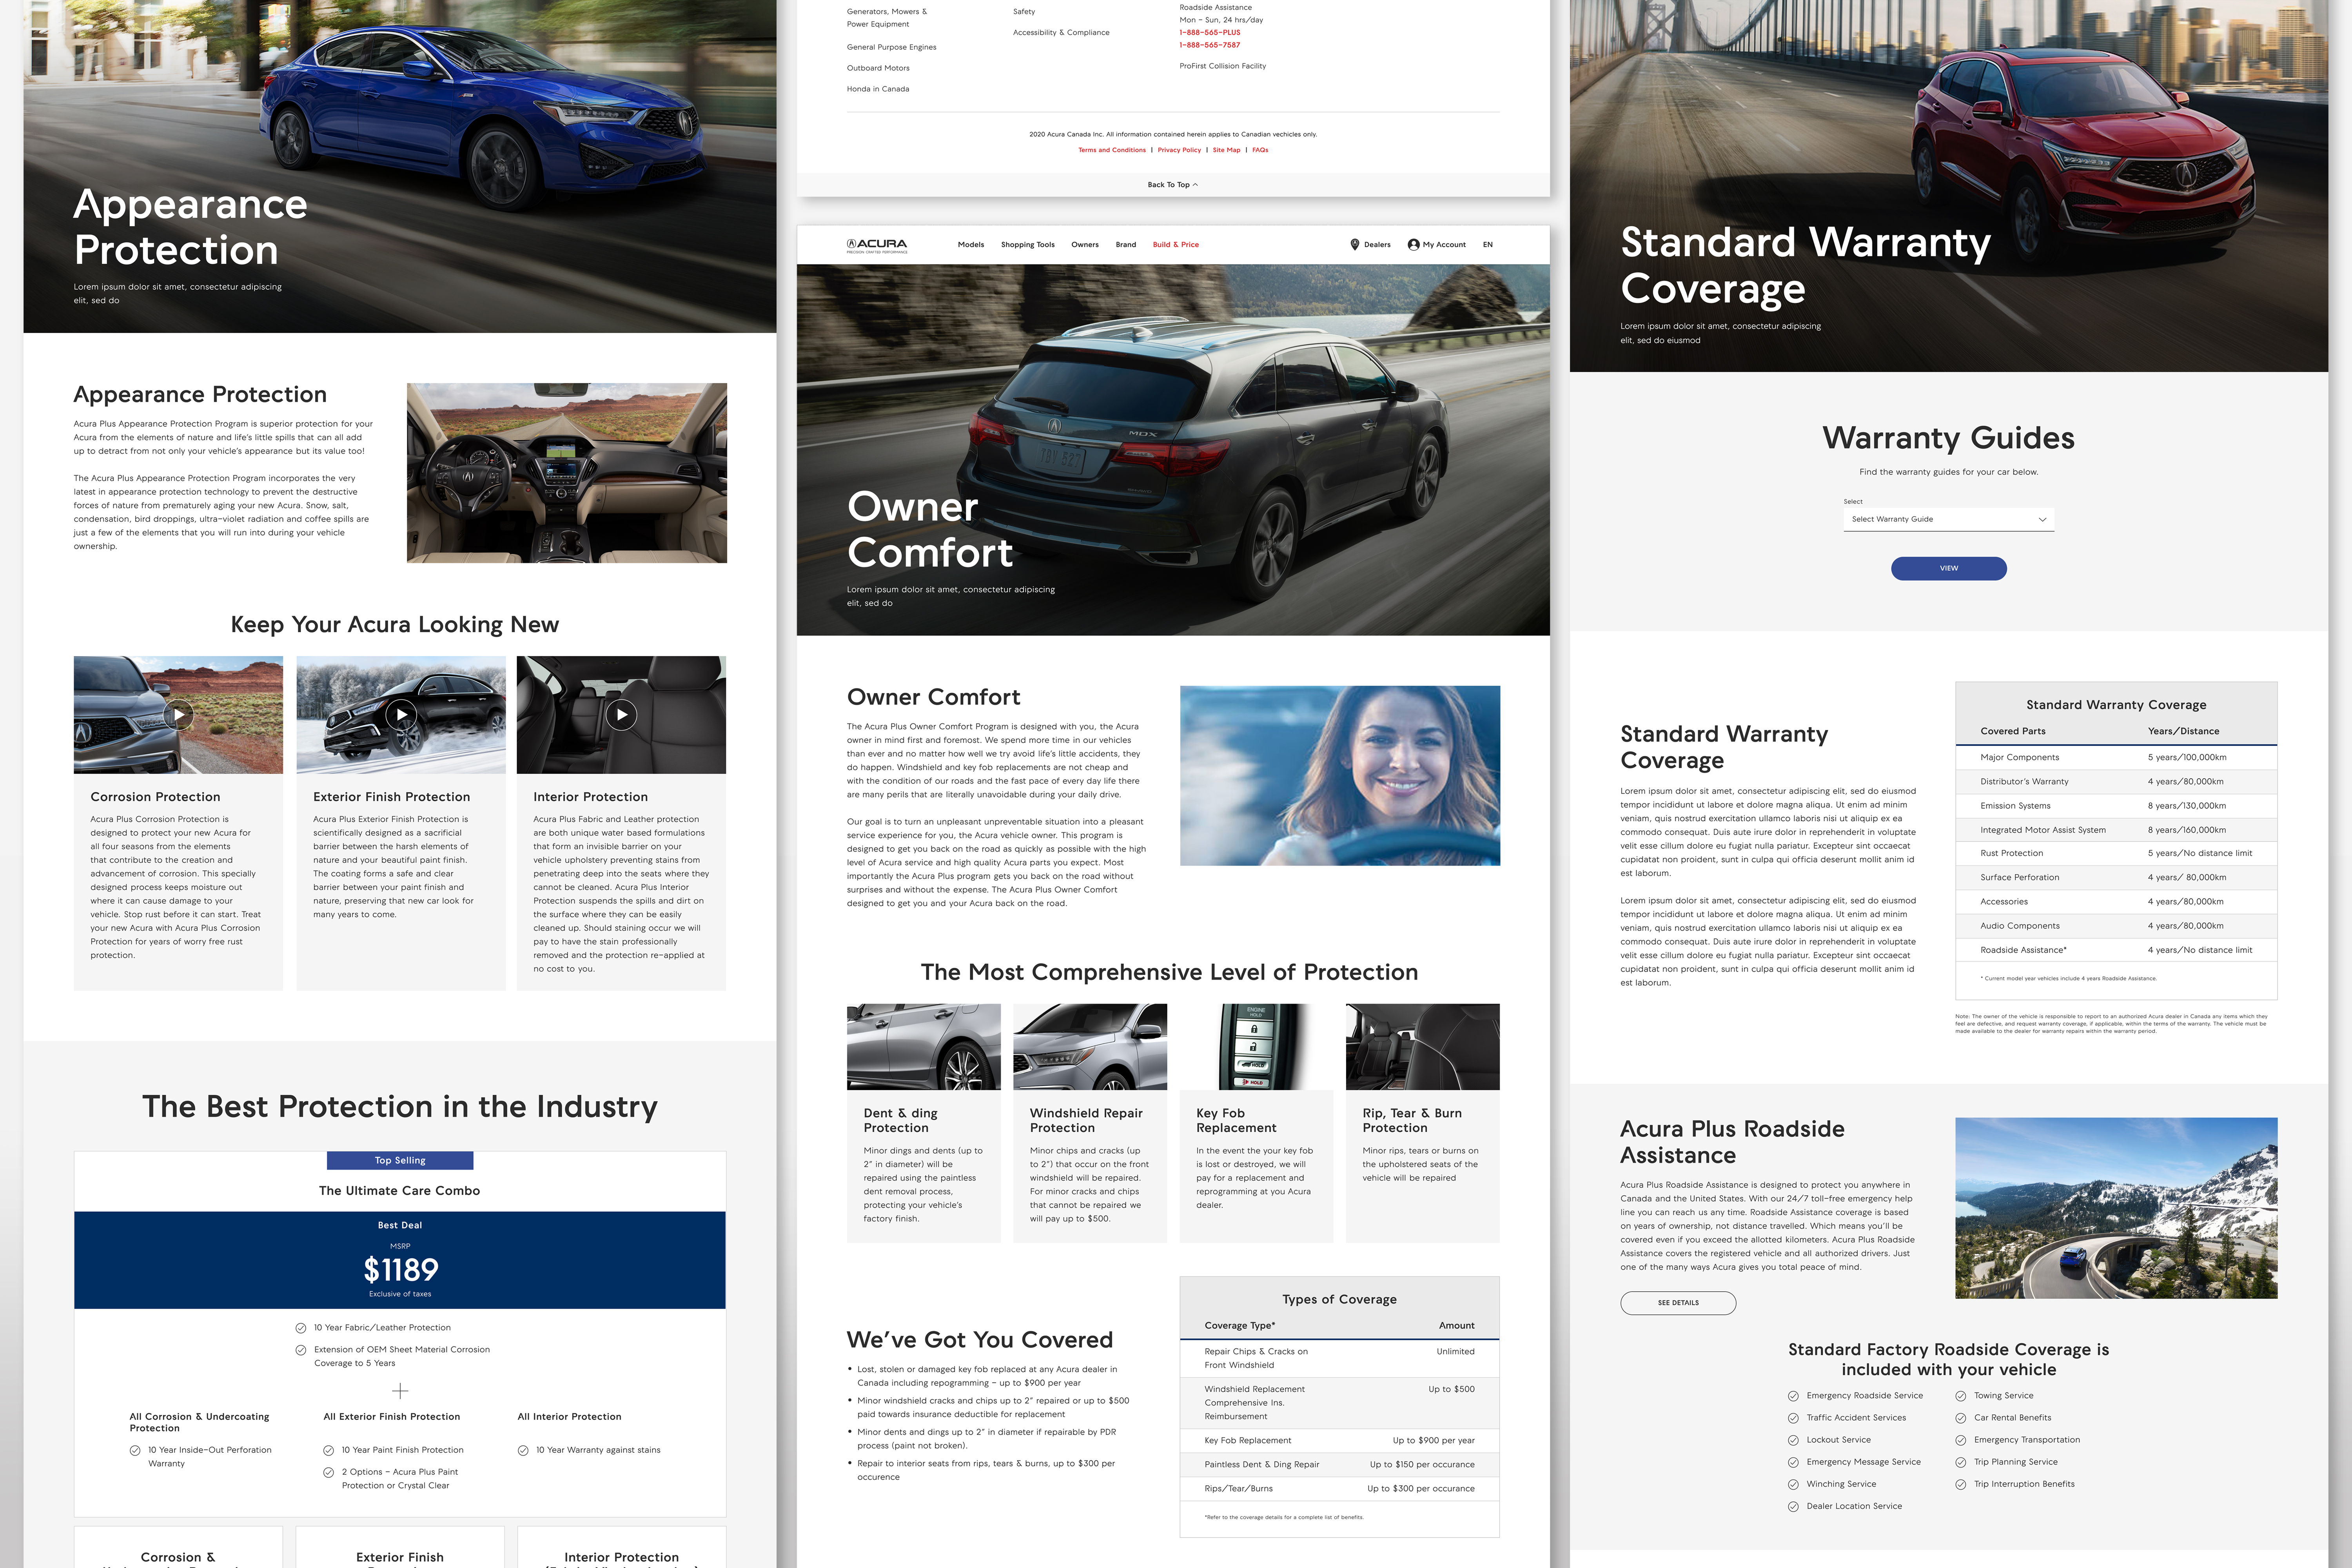
Task: Play the Exterior Finish Protection video
Action: [401, 715]
